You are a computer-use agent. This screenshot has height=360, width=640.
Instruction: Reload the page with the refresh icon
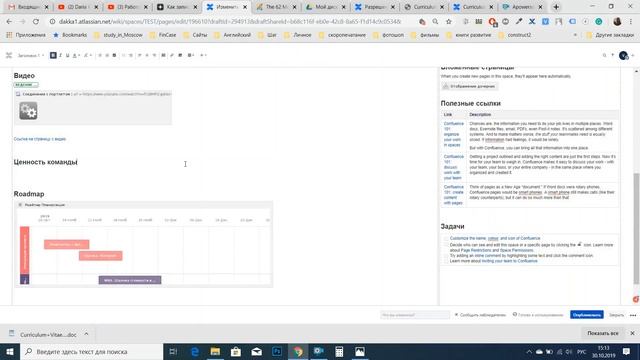click(36, 21)
